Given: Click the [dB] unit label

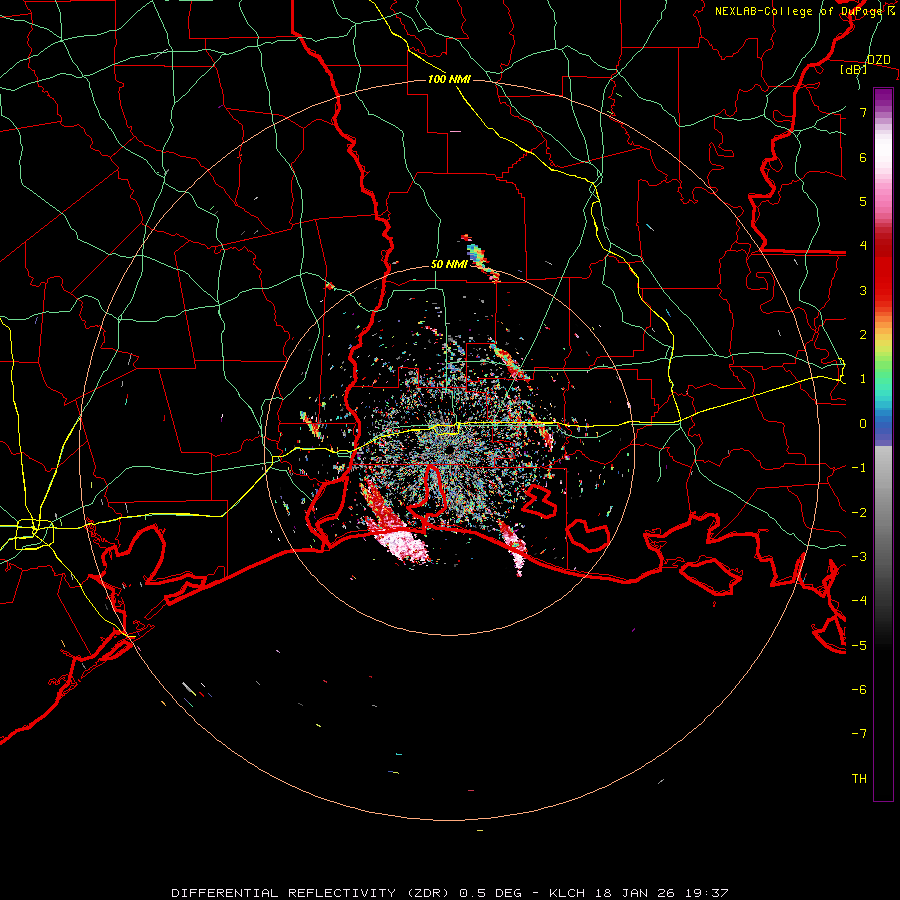Looking at the screenshot, I should tap(854, 69).
